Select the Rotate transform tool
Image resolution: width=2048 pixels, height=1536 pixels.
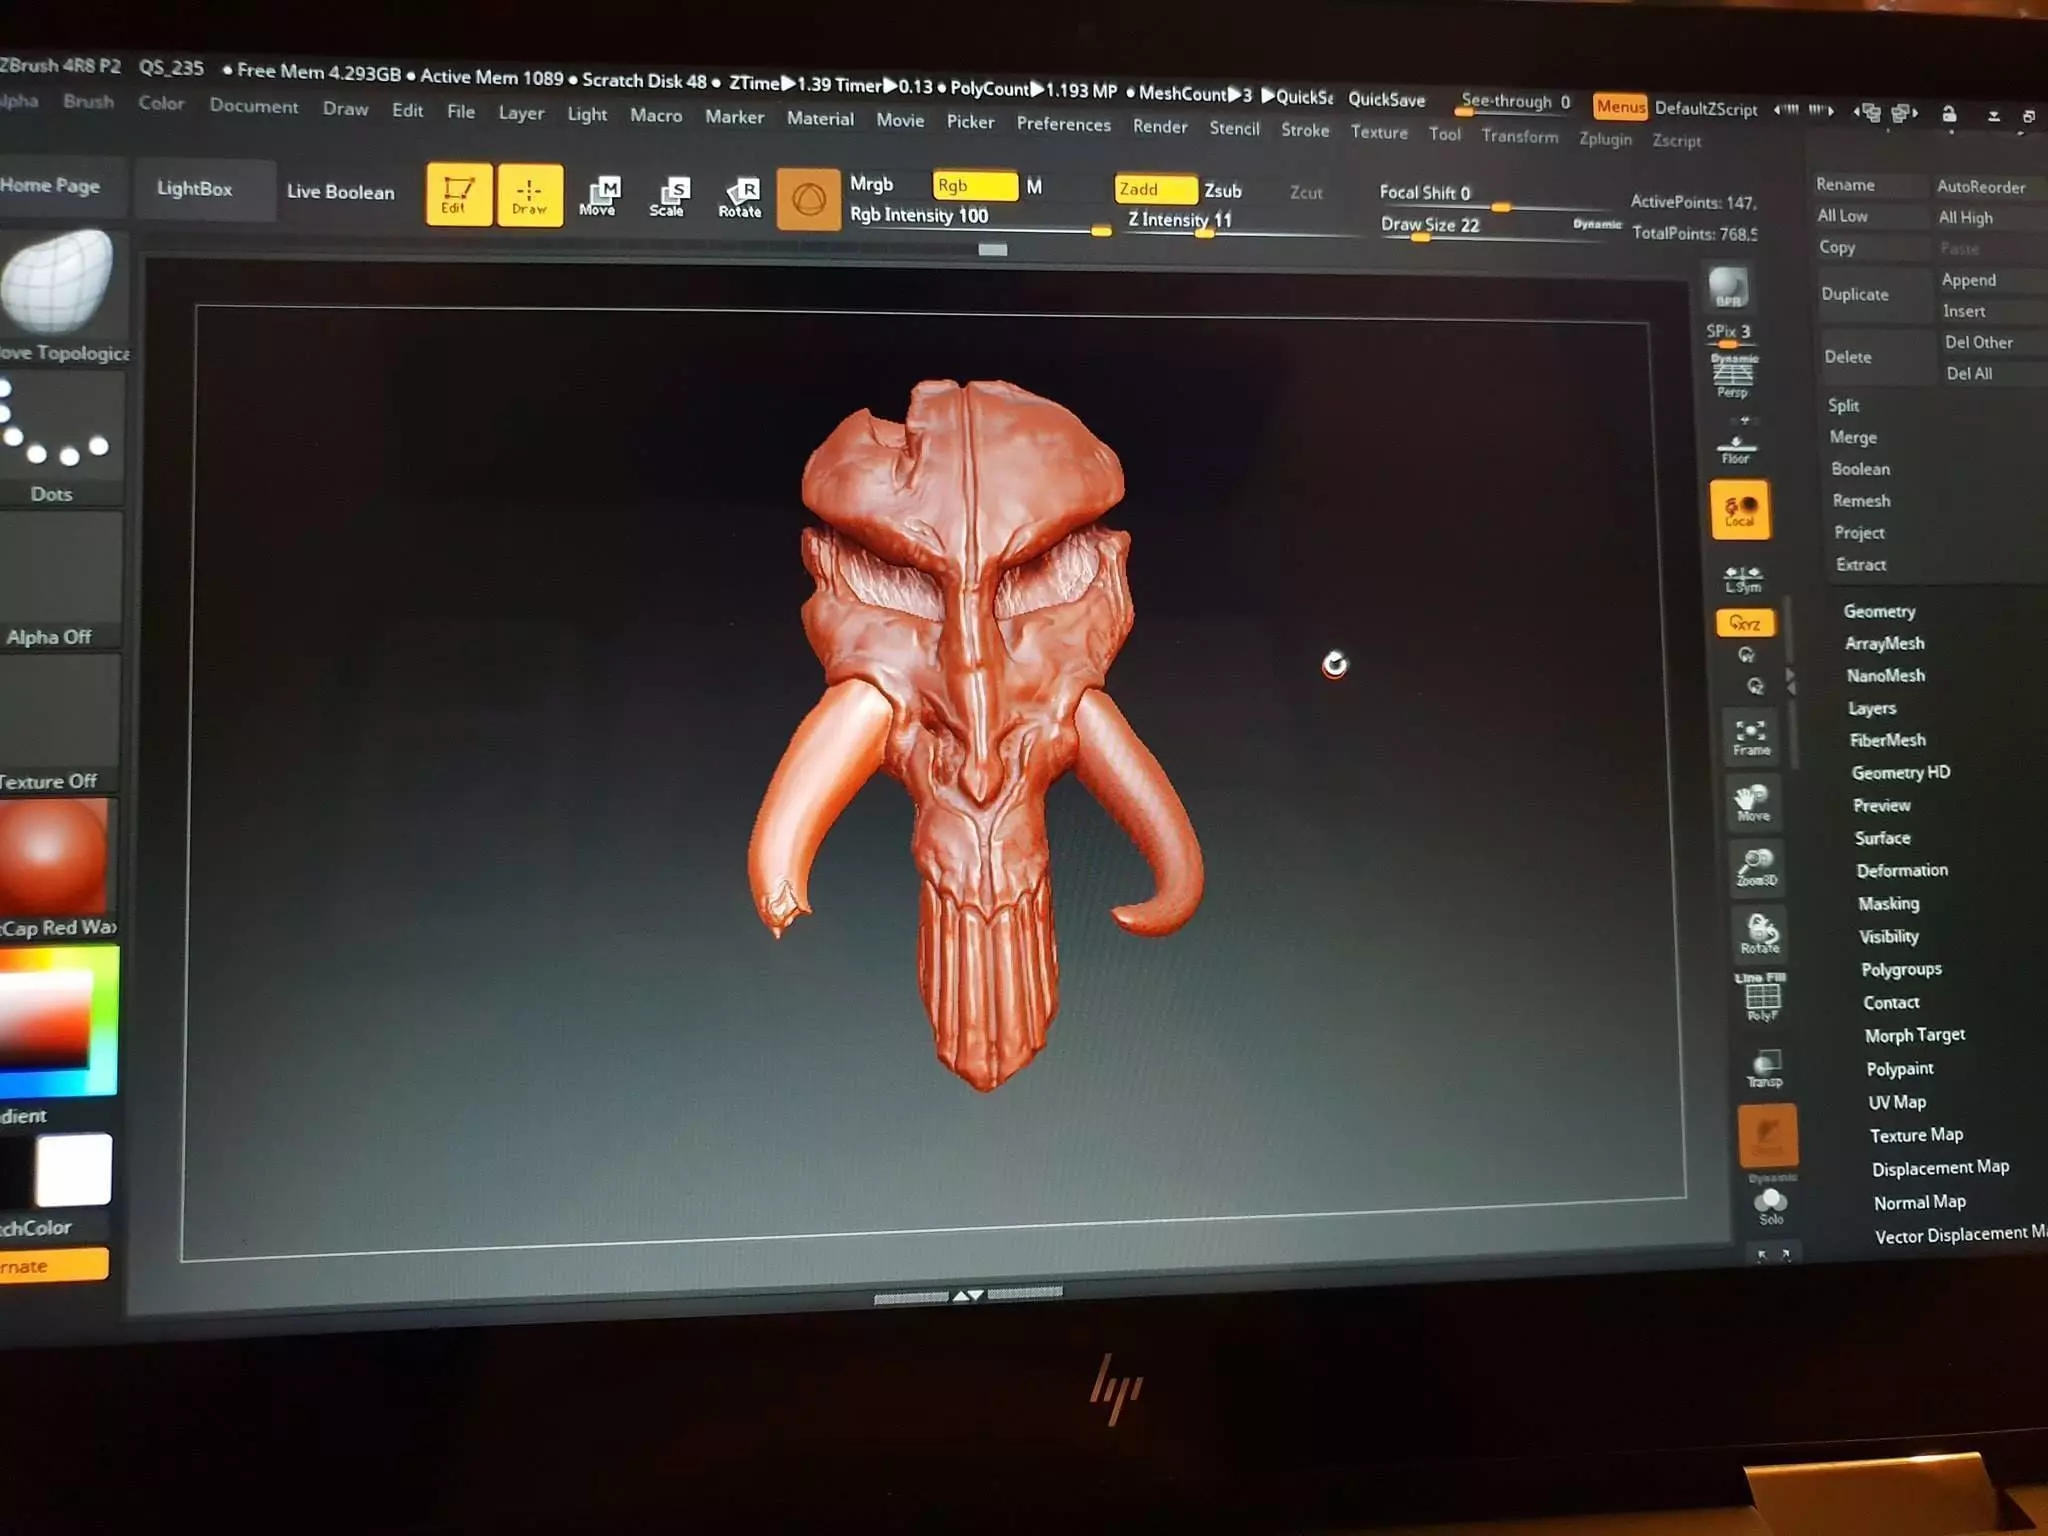[x=740, y=199]
